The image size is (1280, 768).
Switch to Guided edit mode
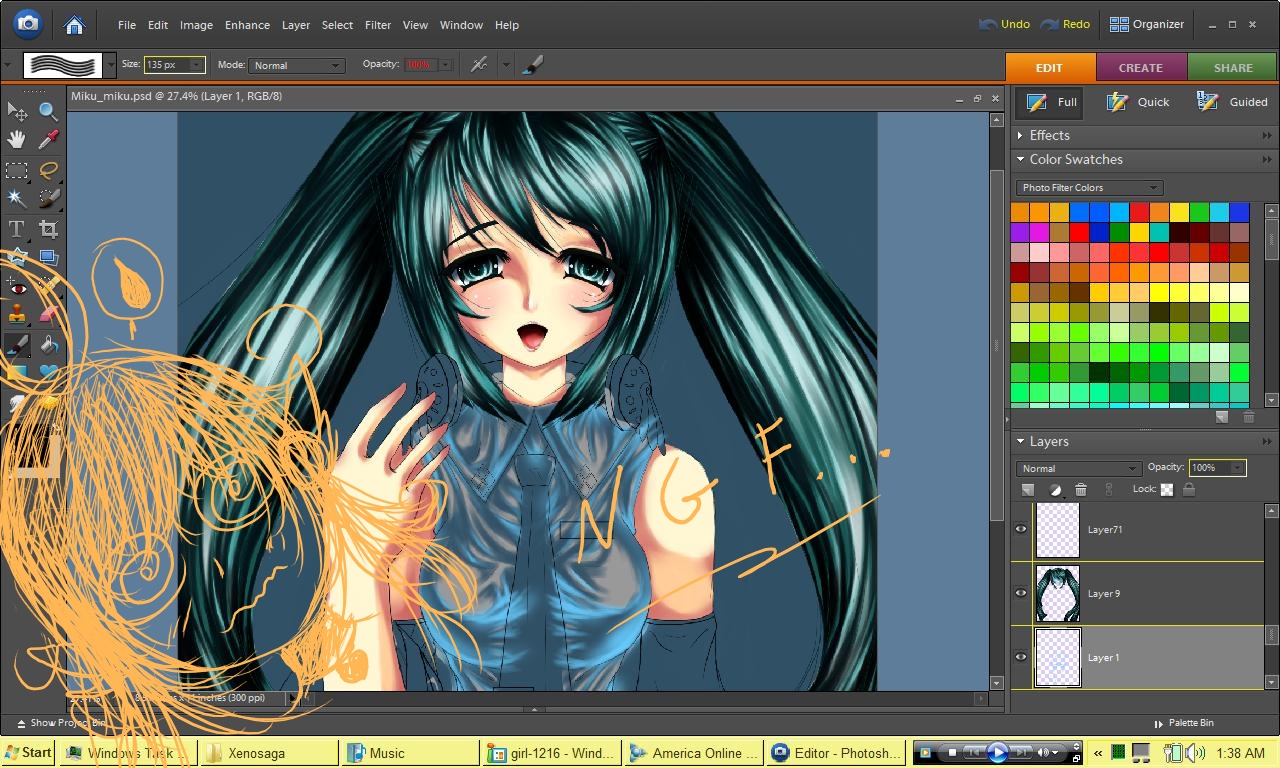[1232, 102]
